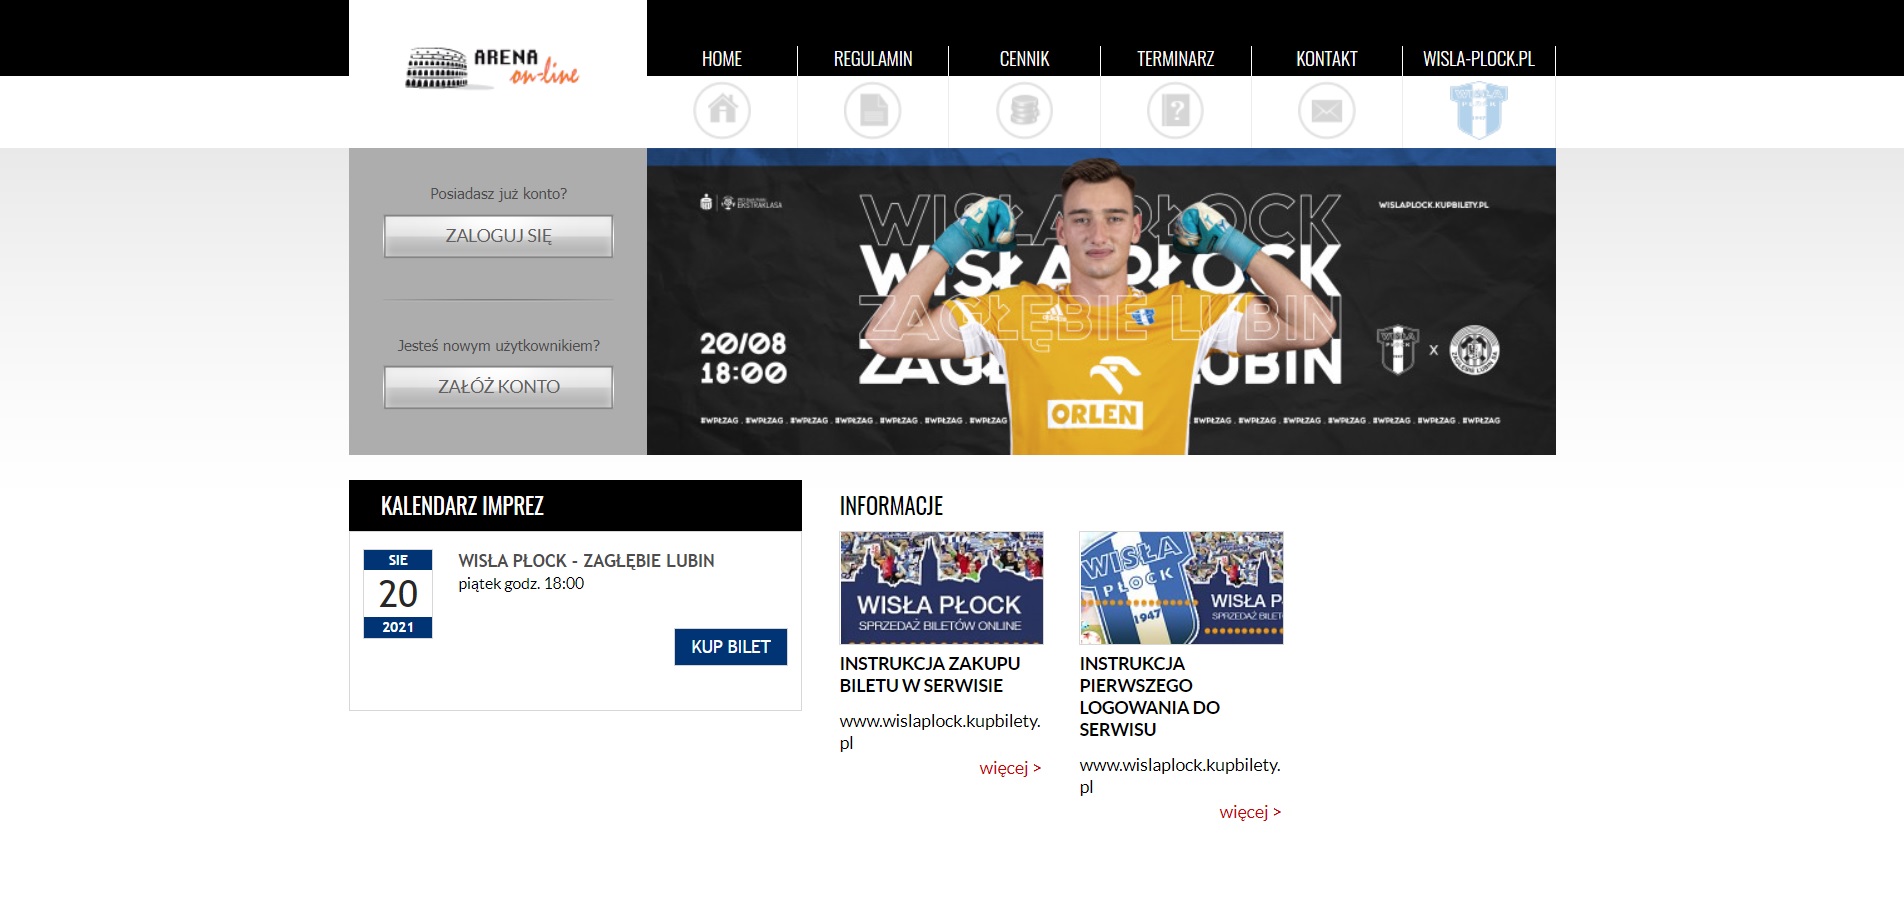Open INSTRUKCJA PIERWSZEGO LOGOWANIA DO SERWISU heading

click(1150, 697)
